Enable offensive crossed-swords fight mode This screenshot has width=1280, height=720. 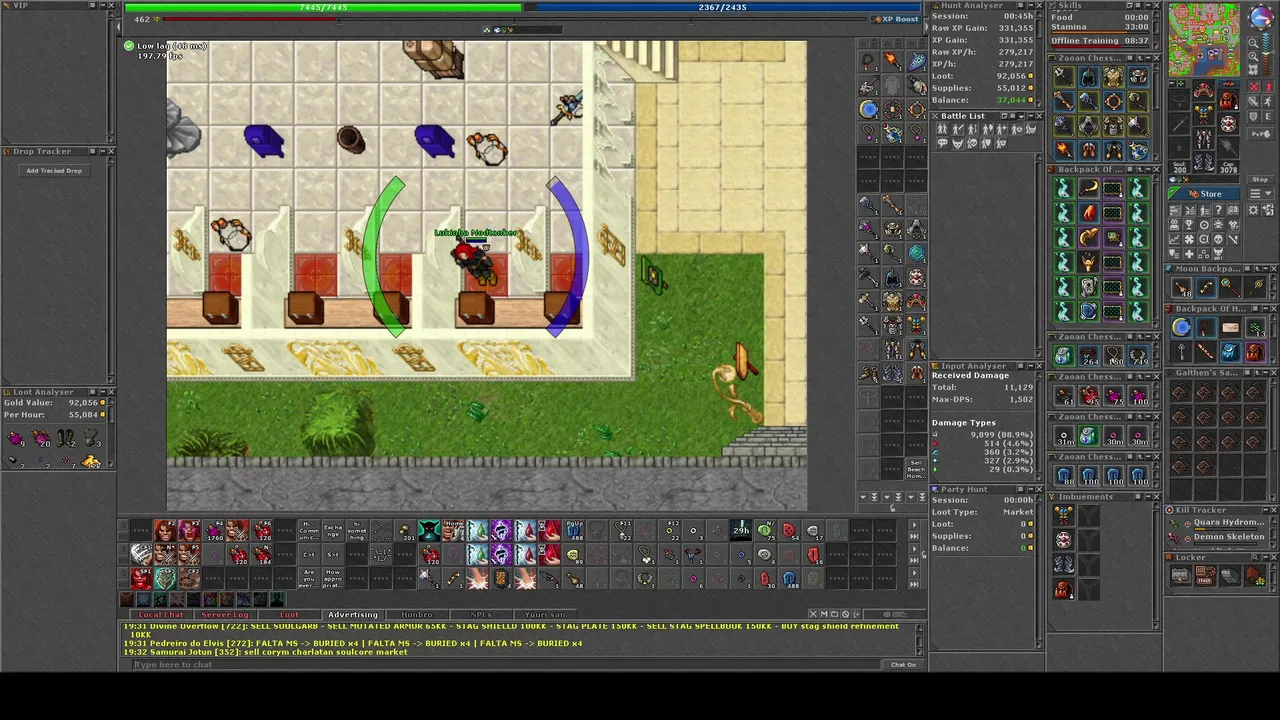(x=1253, y=87)
